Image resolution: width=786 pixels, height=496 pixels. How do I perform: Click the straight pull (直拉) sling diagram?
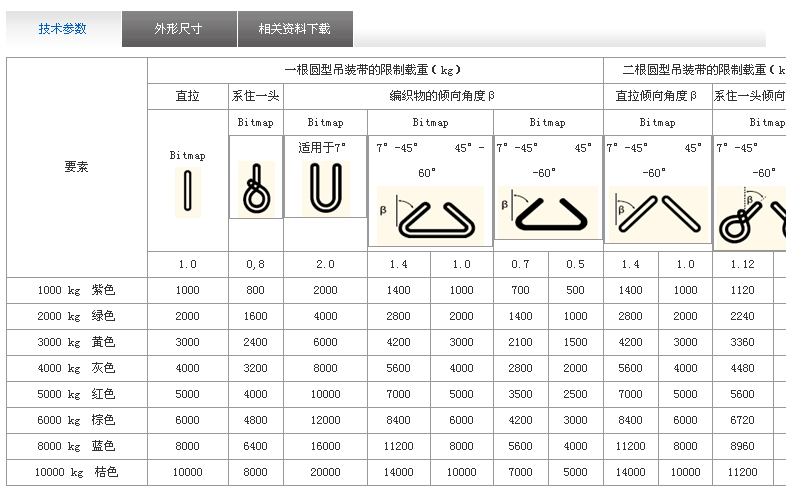coord(187,192)
